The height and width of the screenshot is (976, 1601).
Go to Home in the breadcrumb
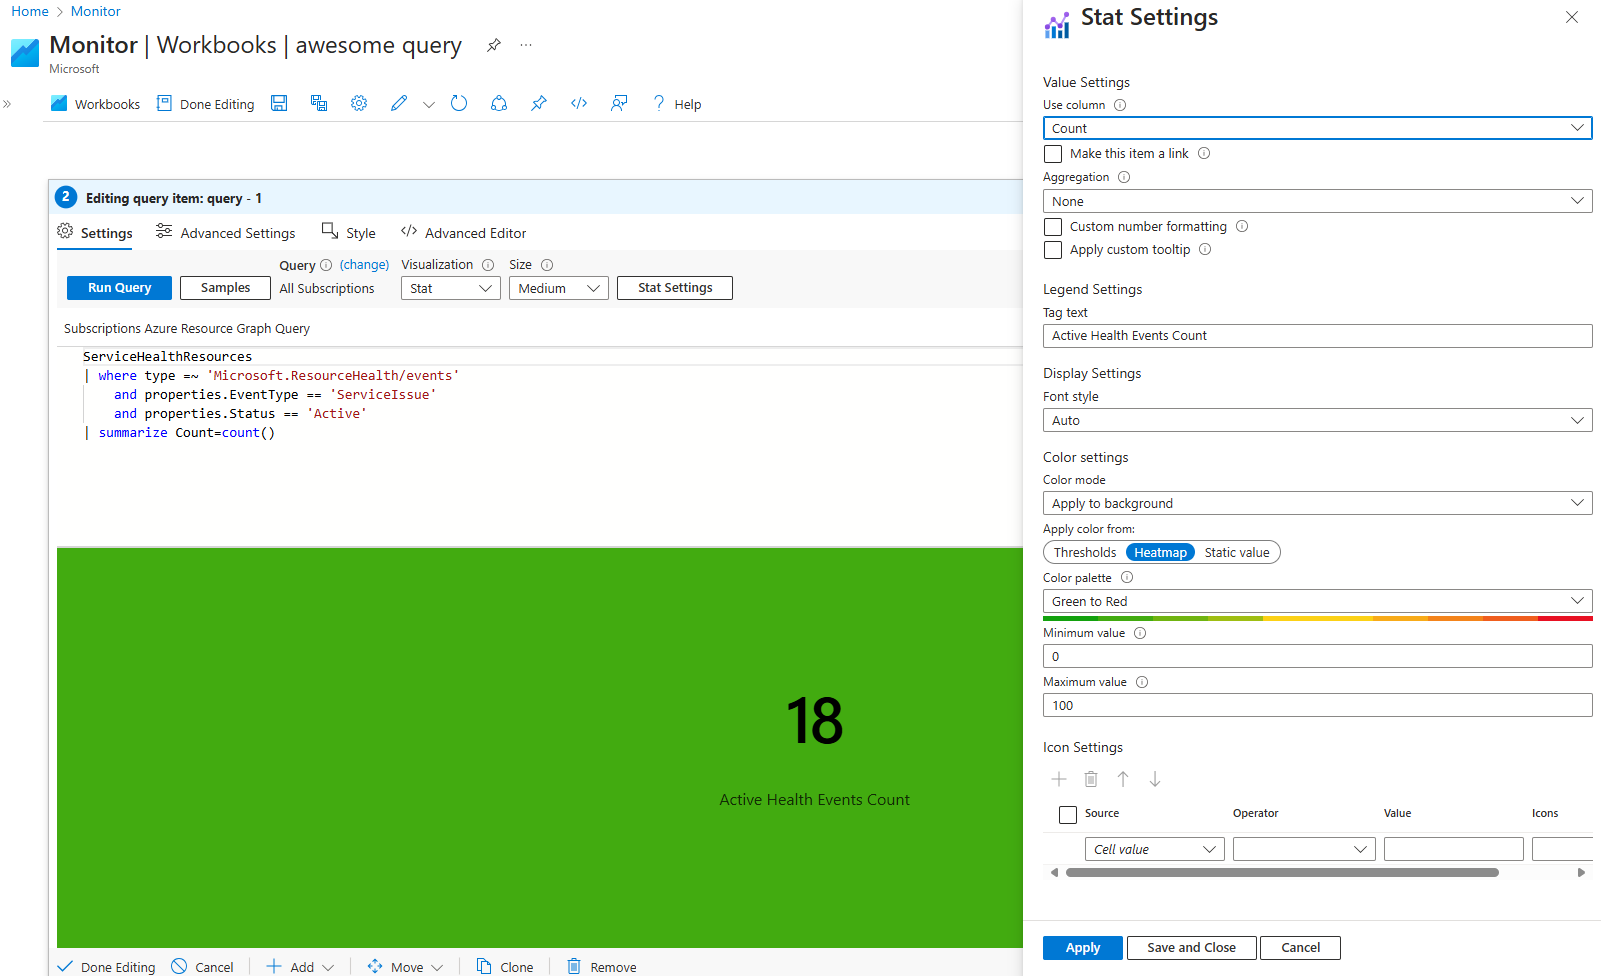30,11
